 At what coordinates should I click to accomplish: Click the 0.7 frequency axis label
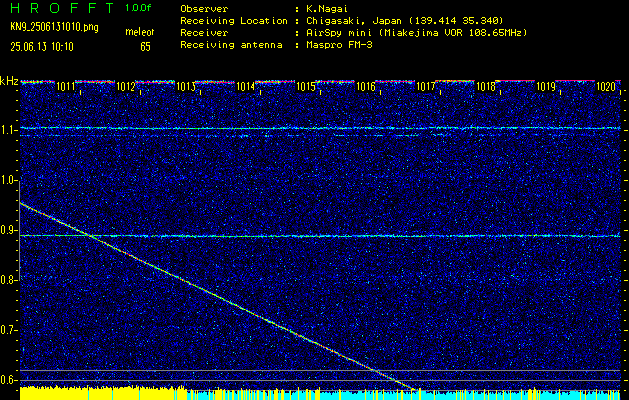tap(7, 330)
